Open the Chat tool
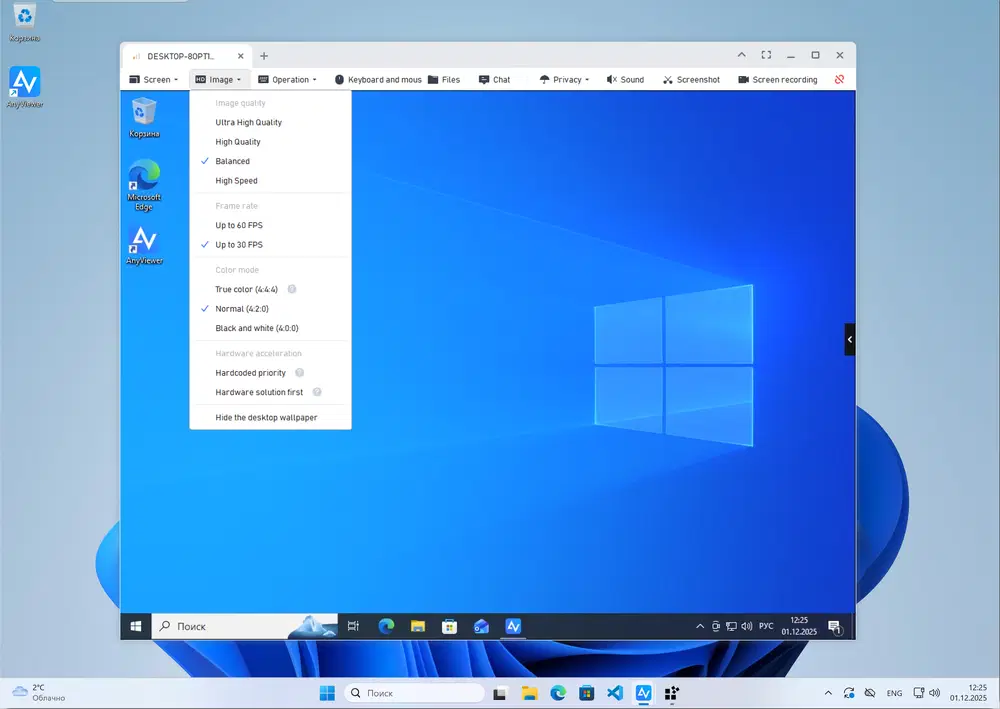 (x=495, y=80)
